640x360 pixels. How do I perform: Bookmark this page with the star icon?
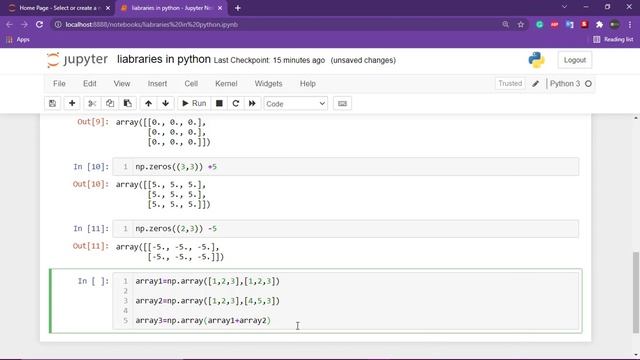[x=521, y=24]
